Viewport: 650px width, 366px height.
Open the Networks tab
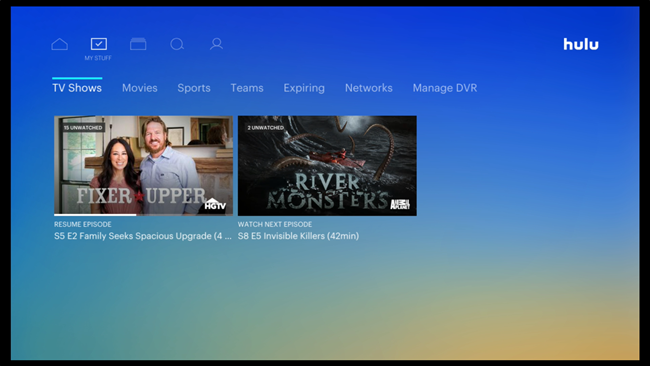[x=369, y=88]
